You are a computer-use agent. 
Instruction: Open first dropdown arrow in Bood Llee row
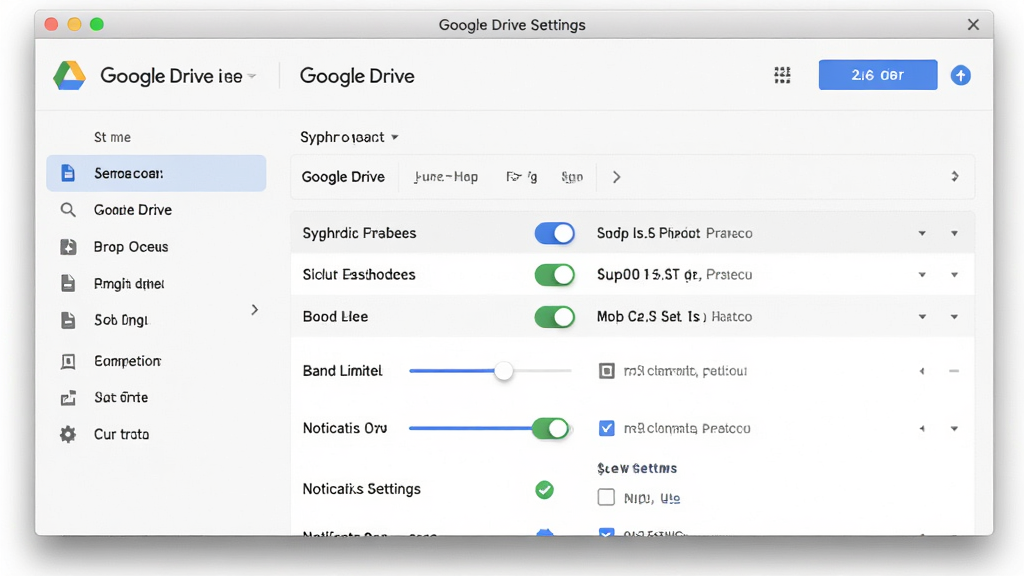(x=922, y=317)
